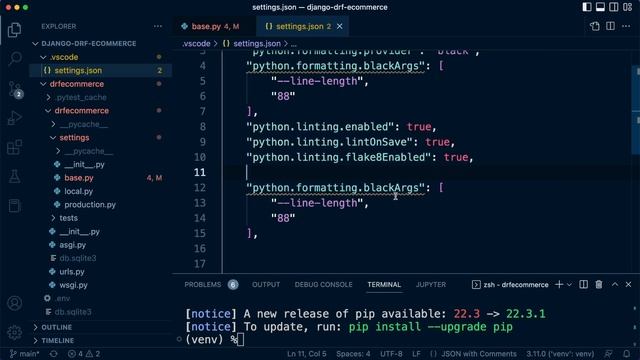The height and width of the screenshot is (360, 640).
Task: Open editor more actions ellipsis
Action: (x=626, y=26)
